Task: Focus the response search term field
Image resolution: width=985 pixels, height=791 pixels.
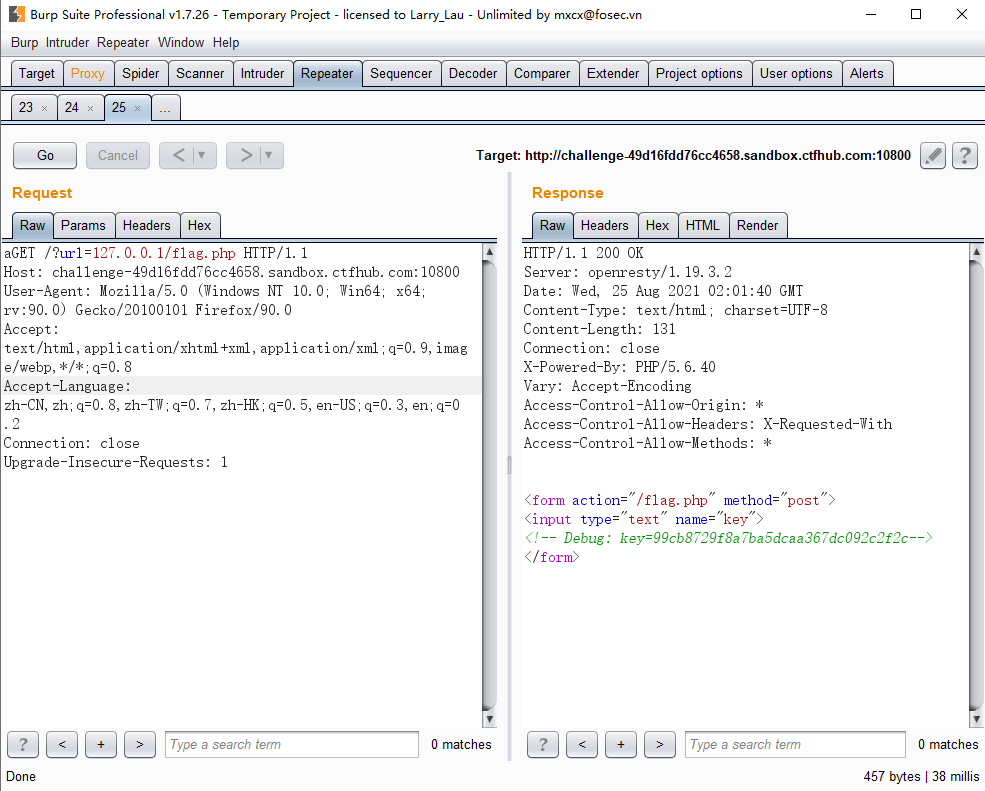Action: point(795,745)
